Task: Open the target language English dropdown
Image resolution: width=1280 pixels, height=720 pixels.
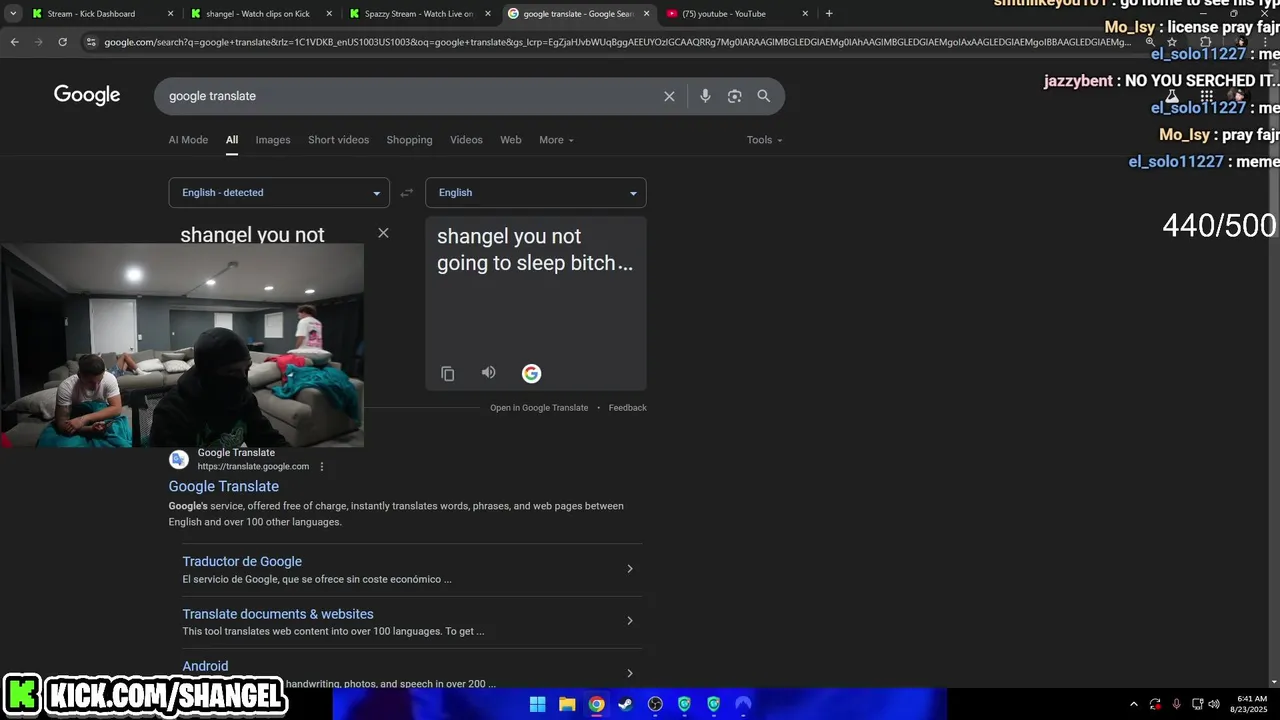Action: tap(536, 193)
